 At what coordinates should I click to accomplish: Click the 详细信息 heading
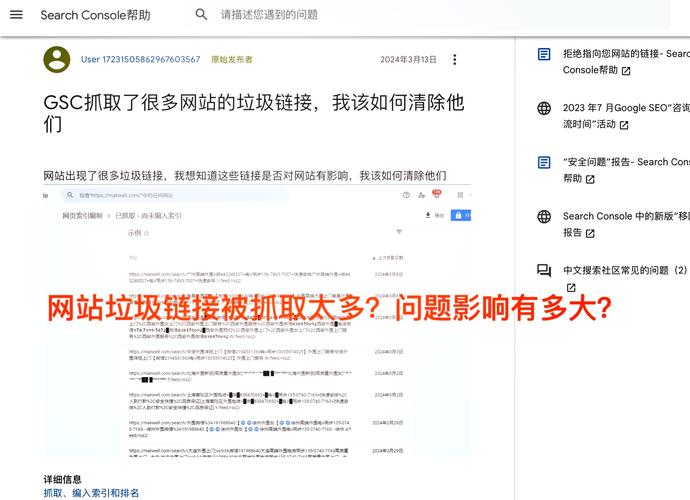62,479
